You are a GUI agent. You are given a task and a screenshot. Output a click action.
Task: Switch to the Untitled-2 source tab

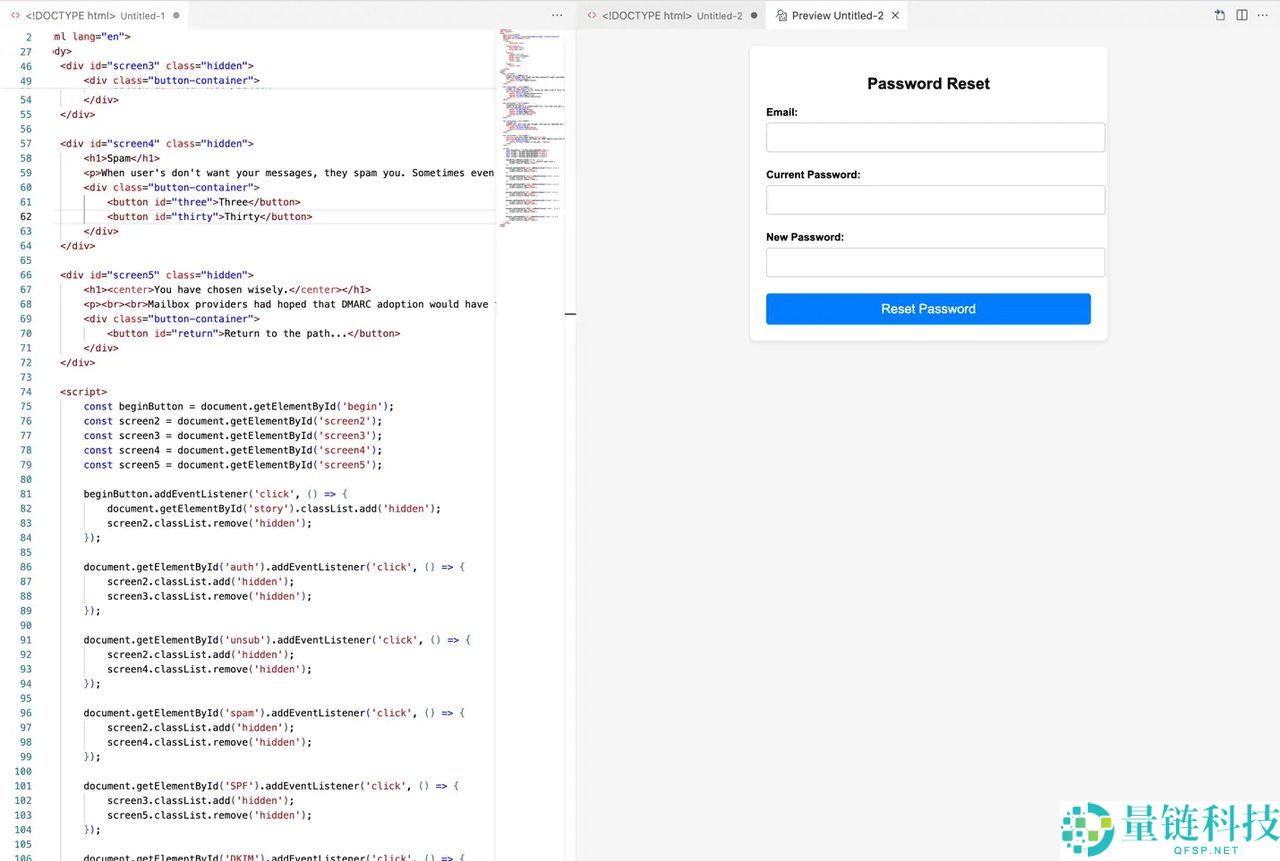tap(670, 16)
